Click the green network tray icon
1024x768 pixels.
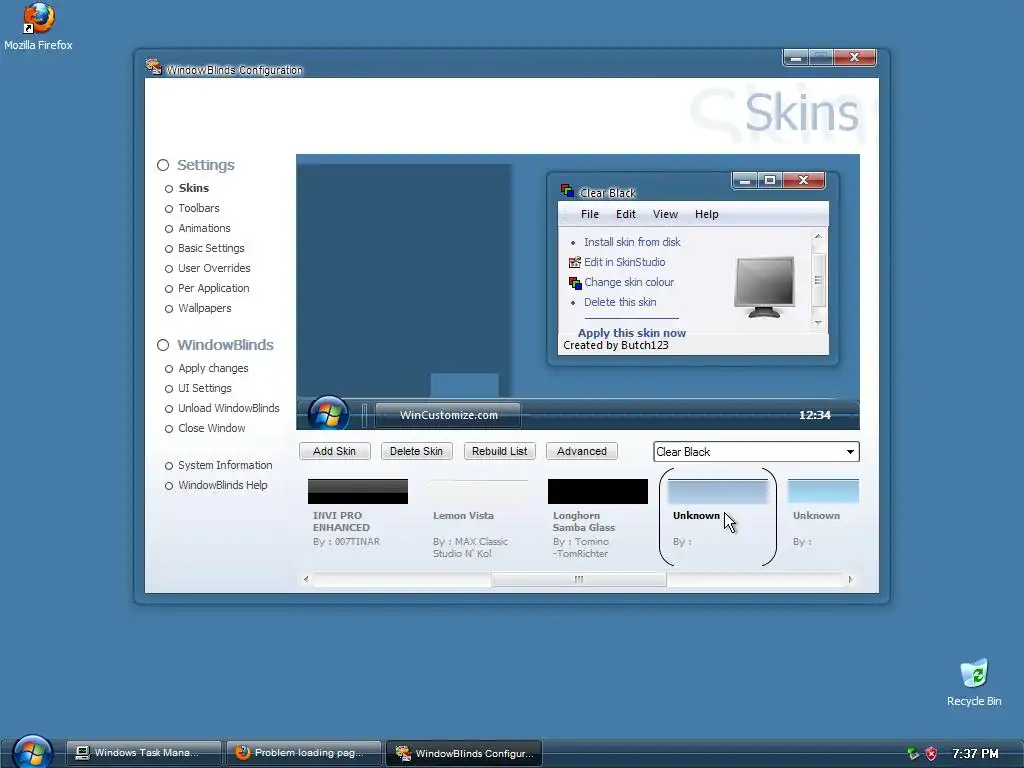coord(913,753)
